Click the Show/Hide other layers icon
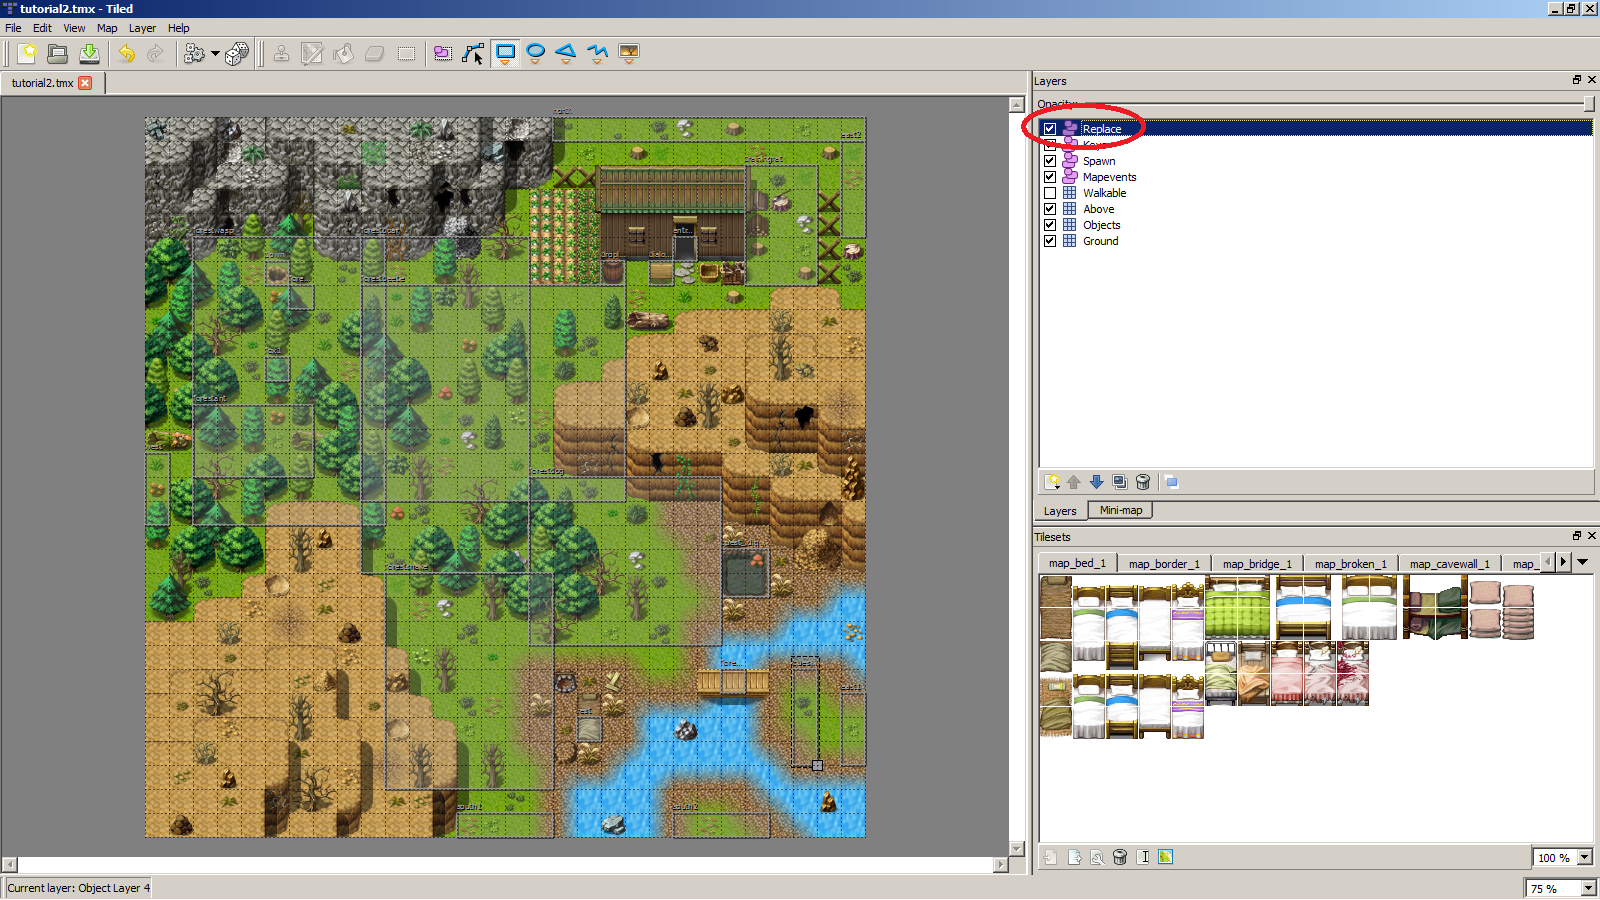Screen dimensions: 1600x900 [1172, 482]
